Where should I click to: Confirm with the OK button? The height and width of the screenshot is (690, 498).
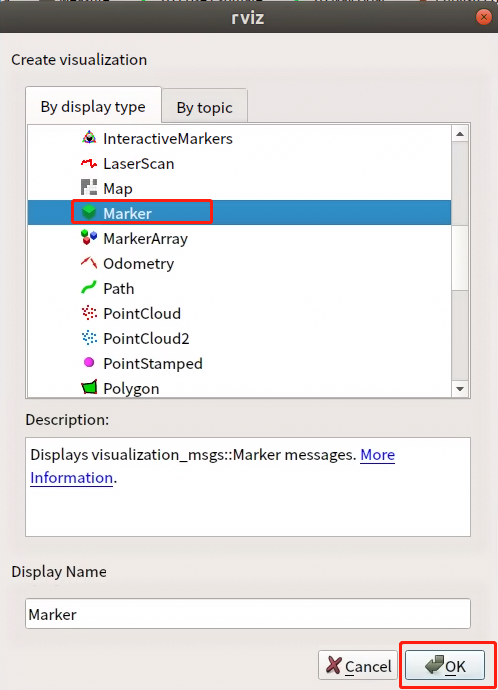[445, 665]
